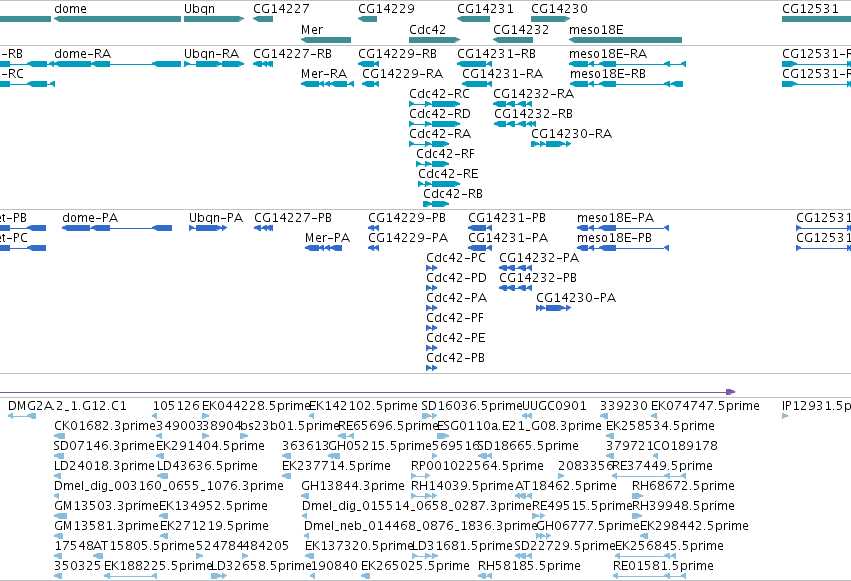
Task: Click transcript CG14229-RA
Action: click(x=370, y=84)
